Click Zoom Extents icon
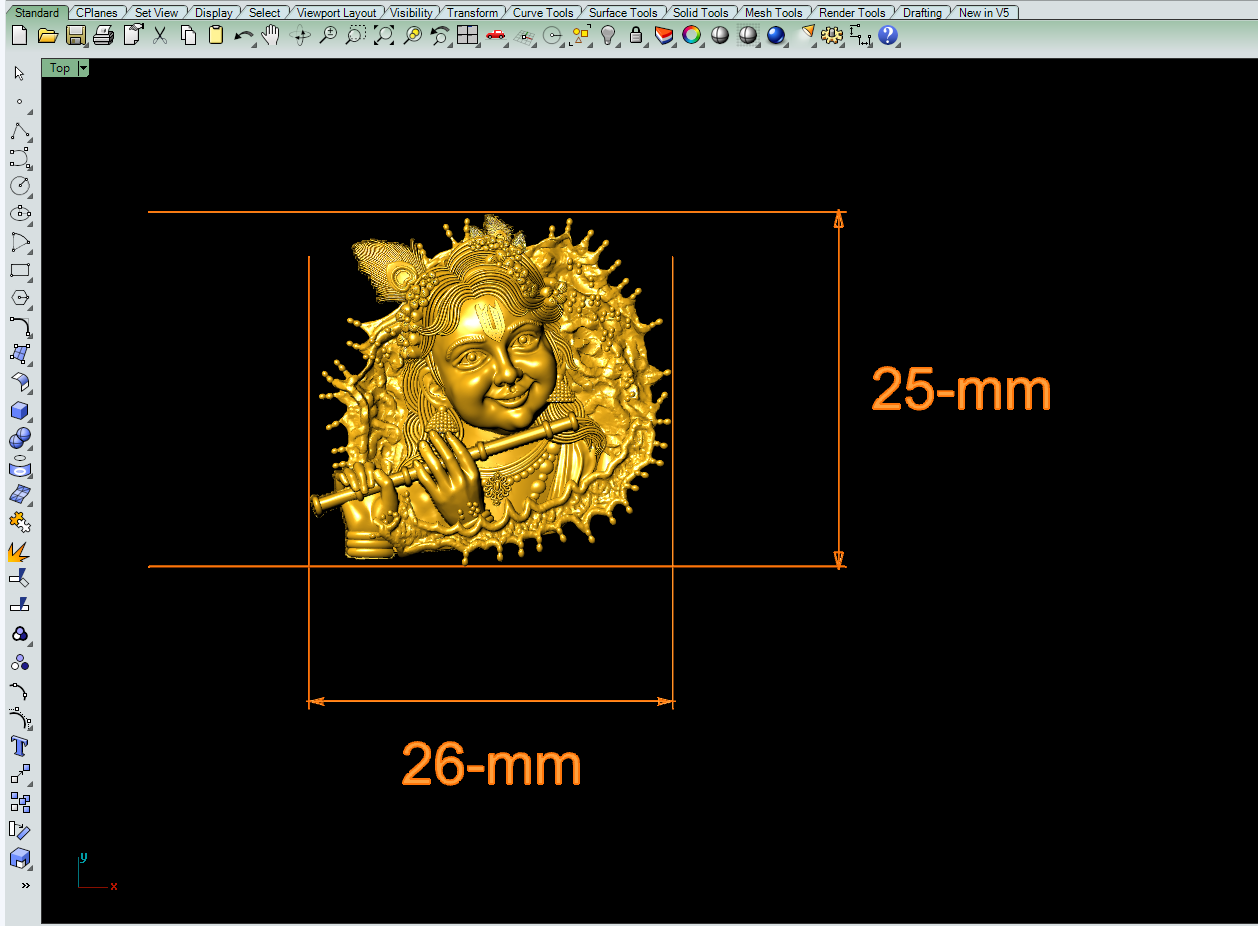 [x=384, y=35]
